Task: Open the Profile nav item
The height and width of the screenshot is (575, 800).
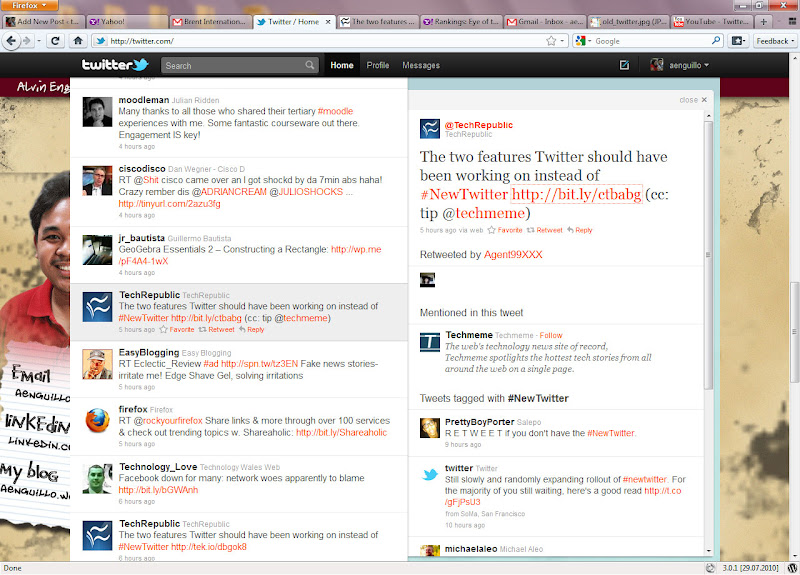Action: tap(378, 65)
